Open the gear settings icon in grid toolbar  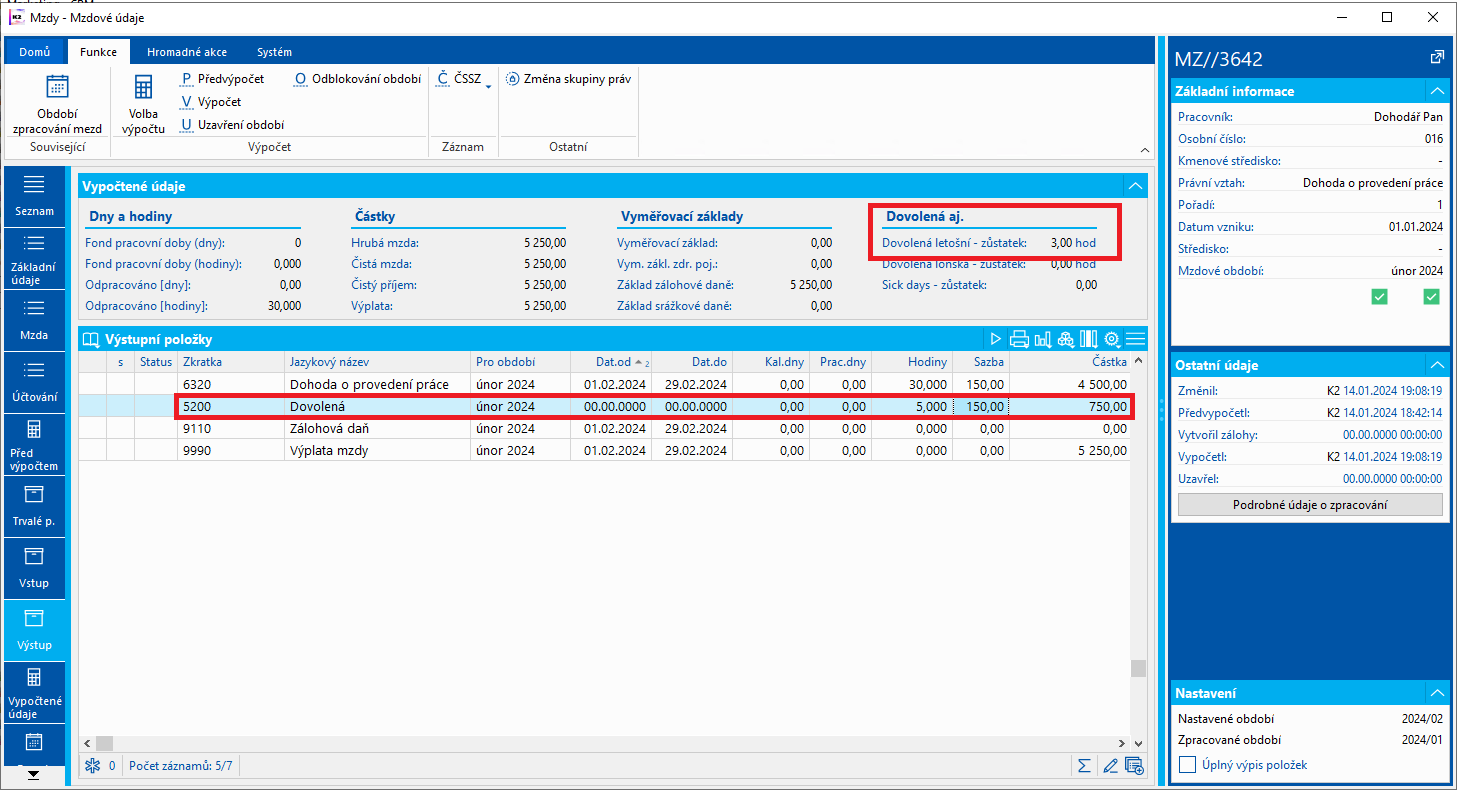(1111, 339)
